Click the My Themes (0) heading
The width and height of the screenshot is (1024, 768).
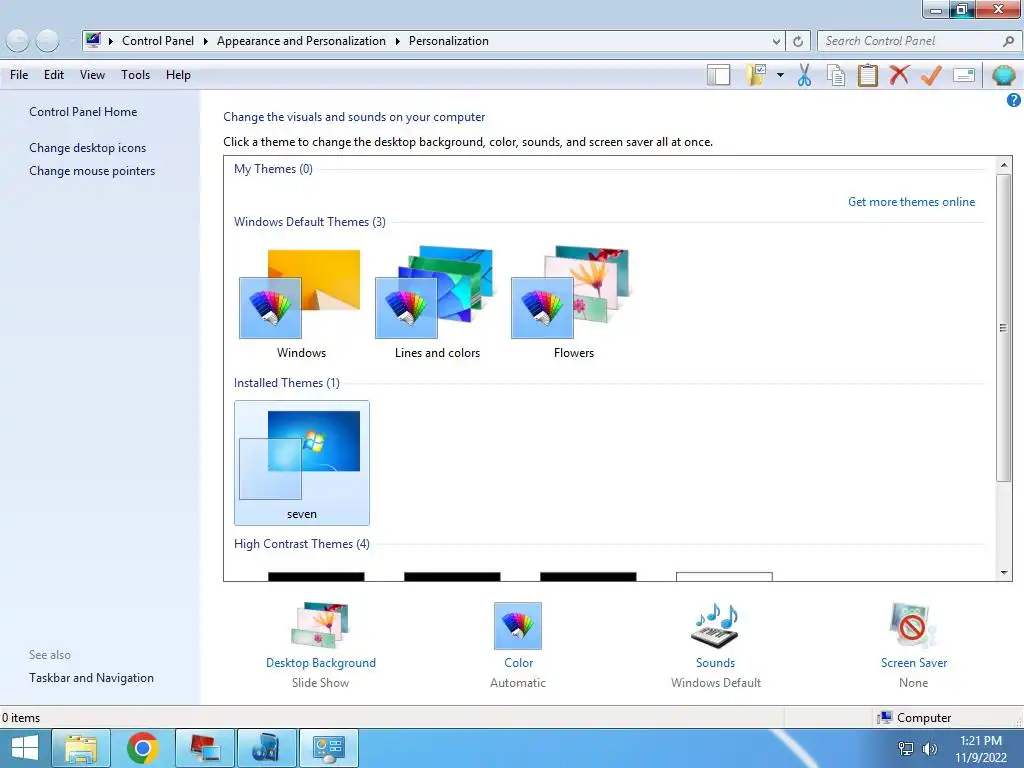pos(273,169)
